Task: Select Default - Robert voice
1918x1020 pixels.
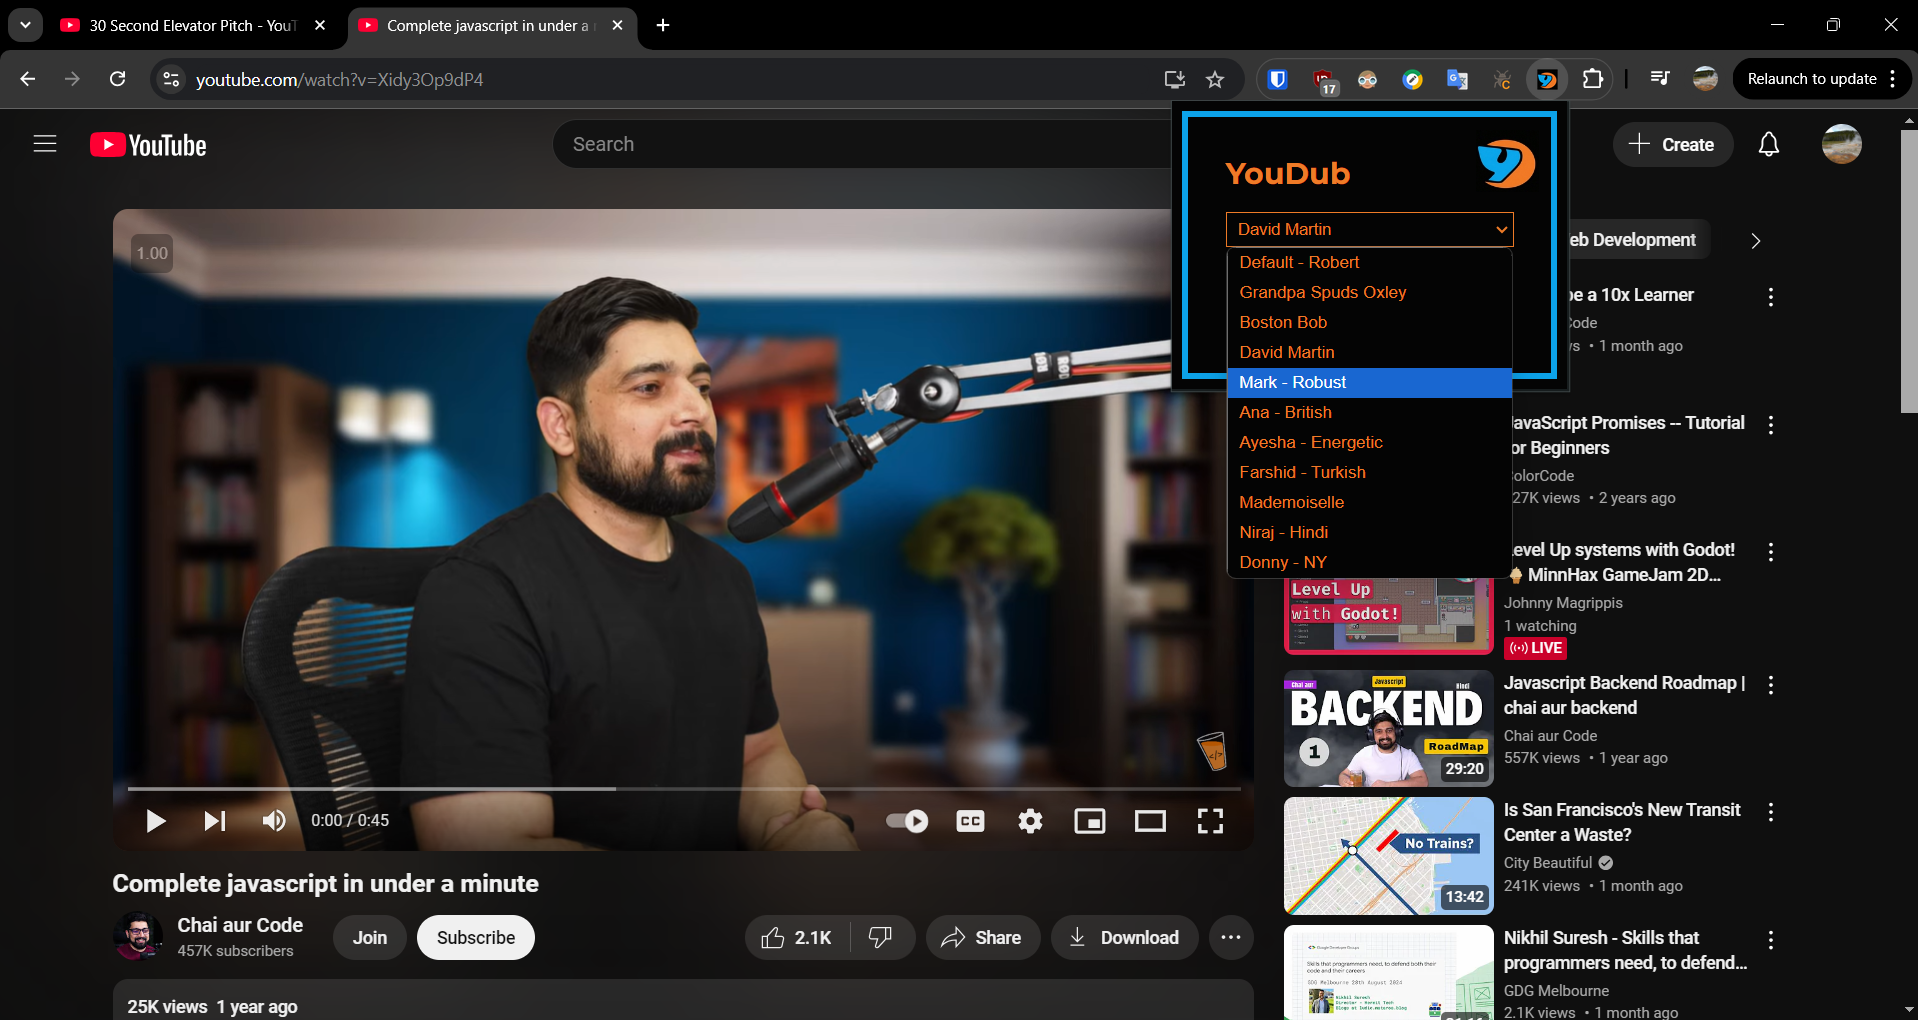Action: click(x=1369, y=262)
